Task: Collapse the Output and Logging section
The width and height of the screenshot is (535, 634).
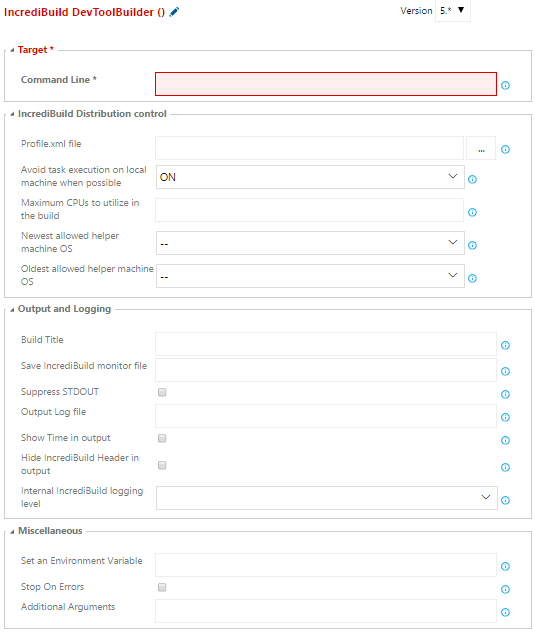Action: pyautogui.click(x=12, y=309)
